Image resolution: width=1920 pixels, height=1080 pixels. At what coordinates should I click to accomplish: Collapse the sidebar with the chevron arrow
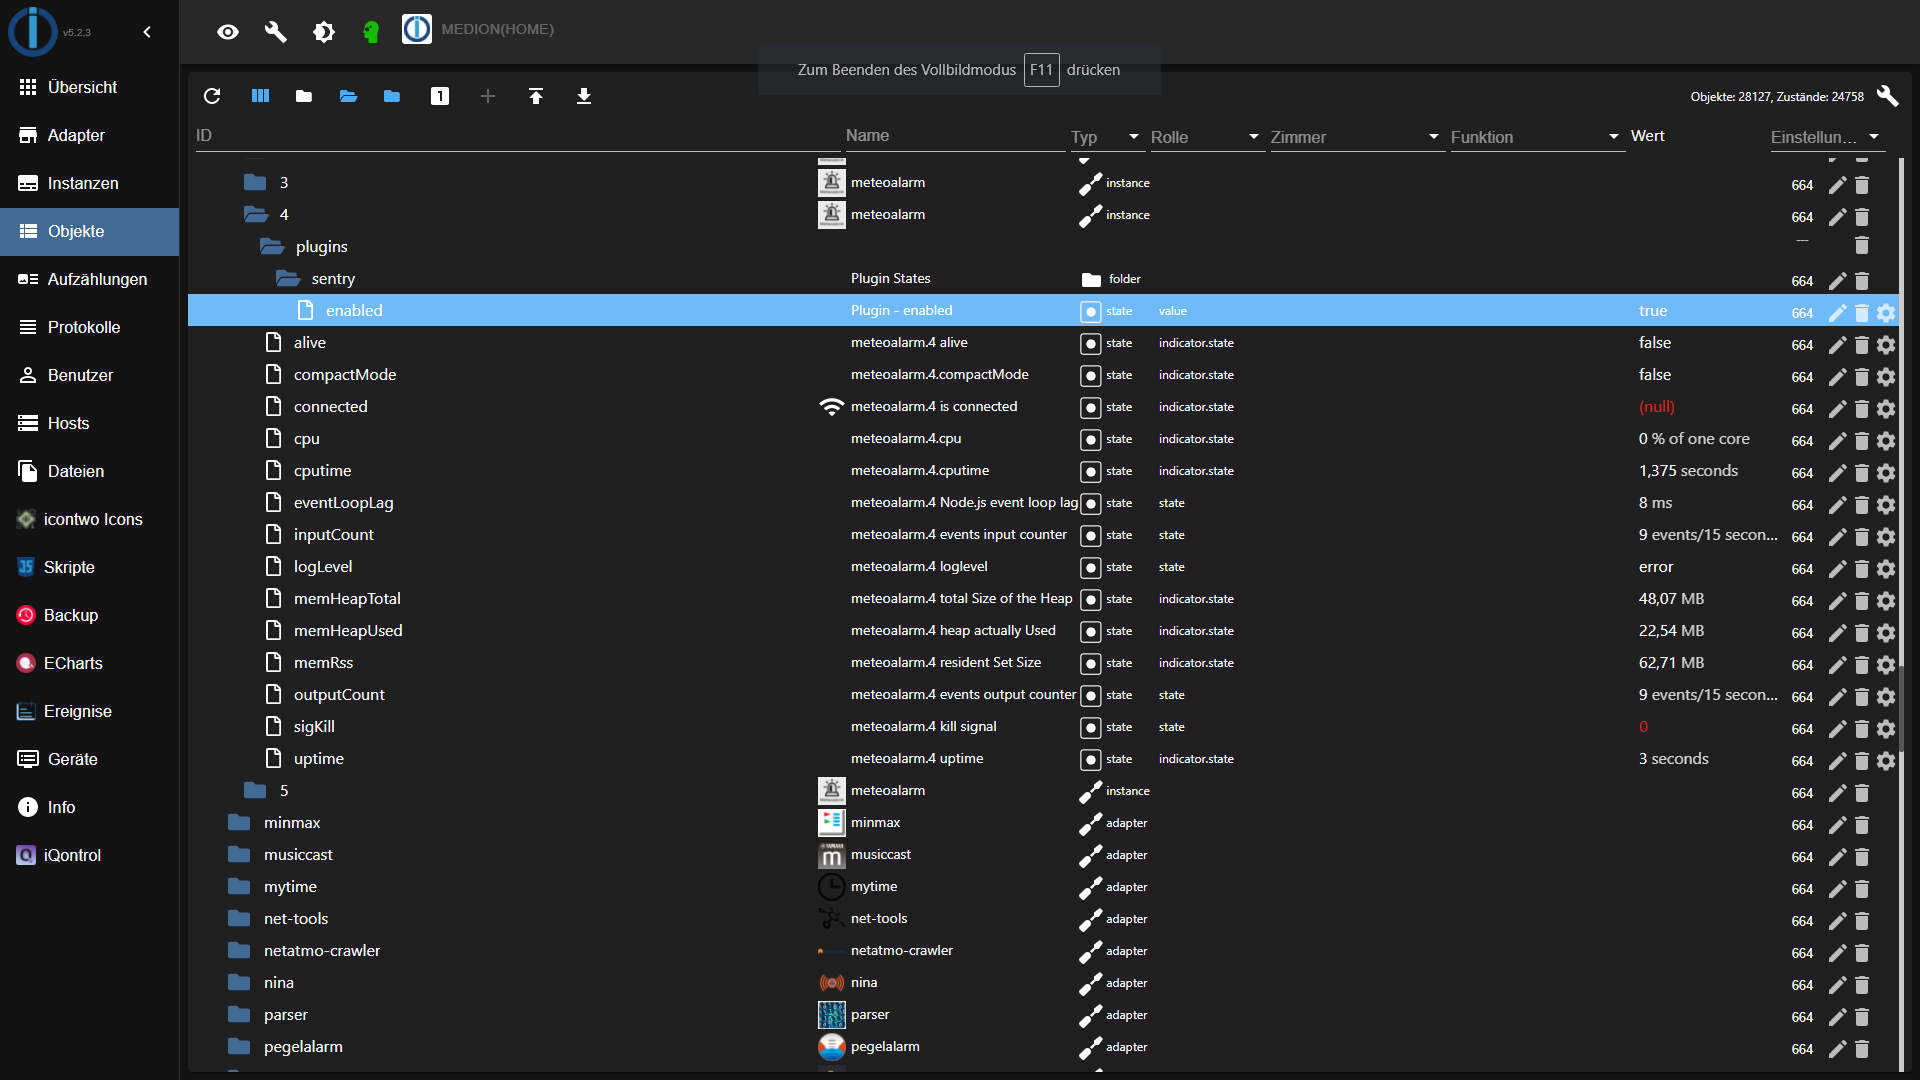point(147,32)
